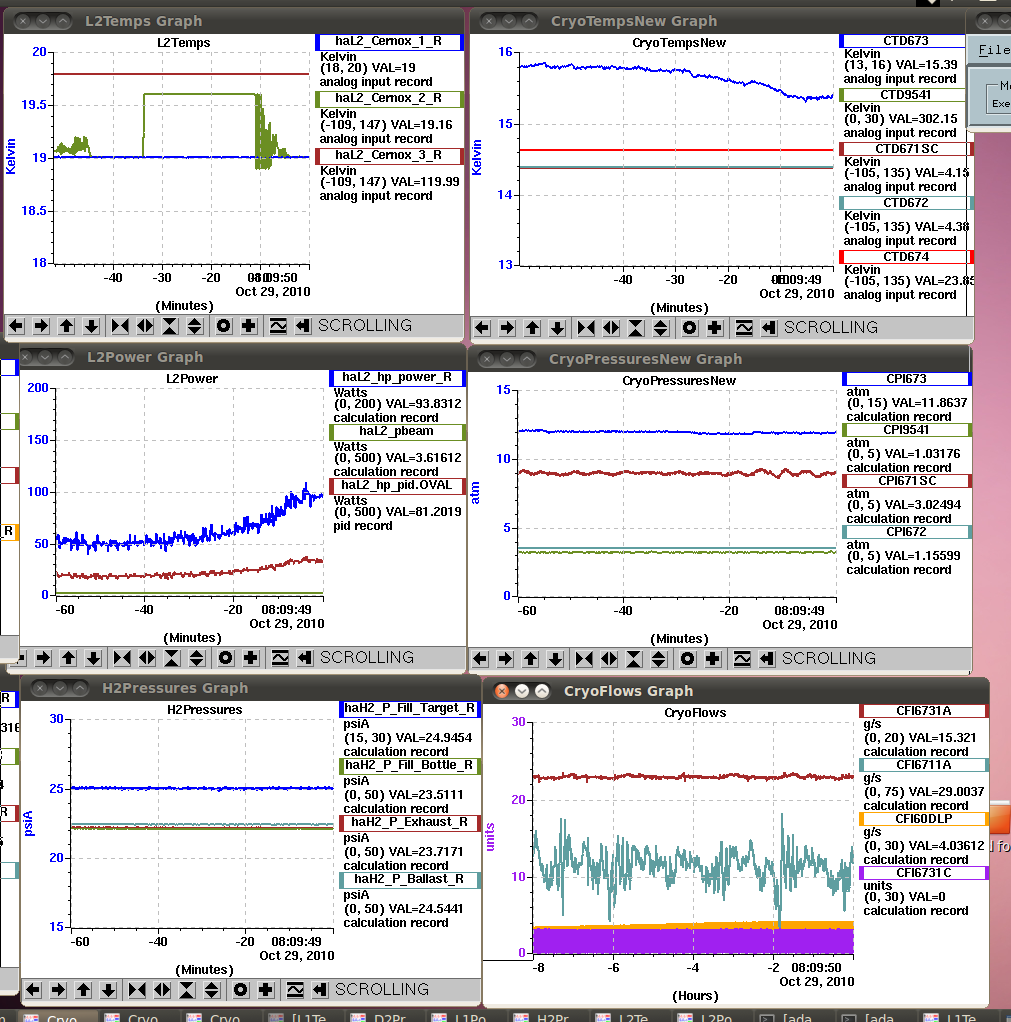Compress time axis in CryoTempsNew Graph toolbar

(586, 328)
